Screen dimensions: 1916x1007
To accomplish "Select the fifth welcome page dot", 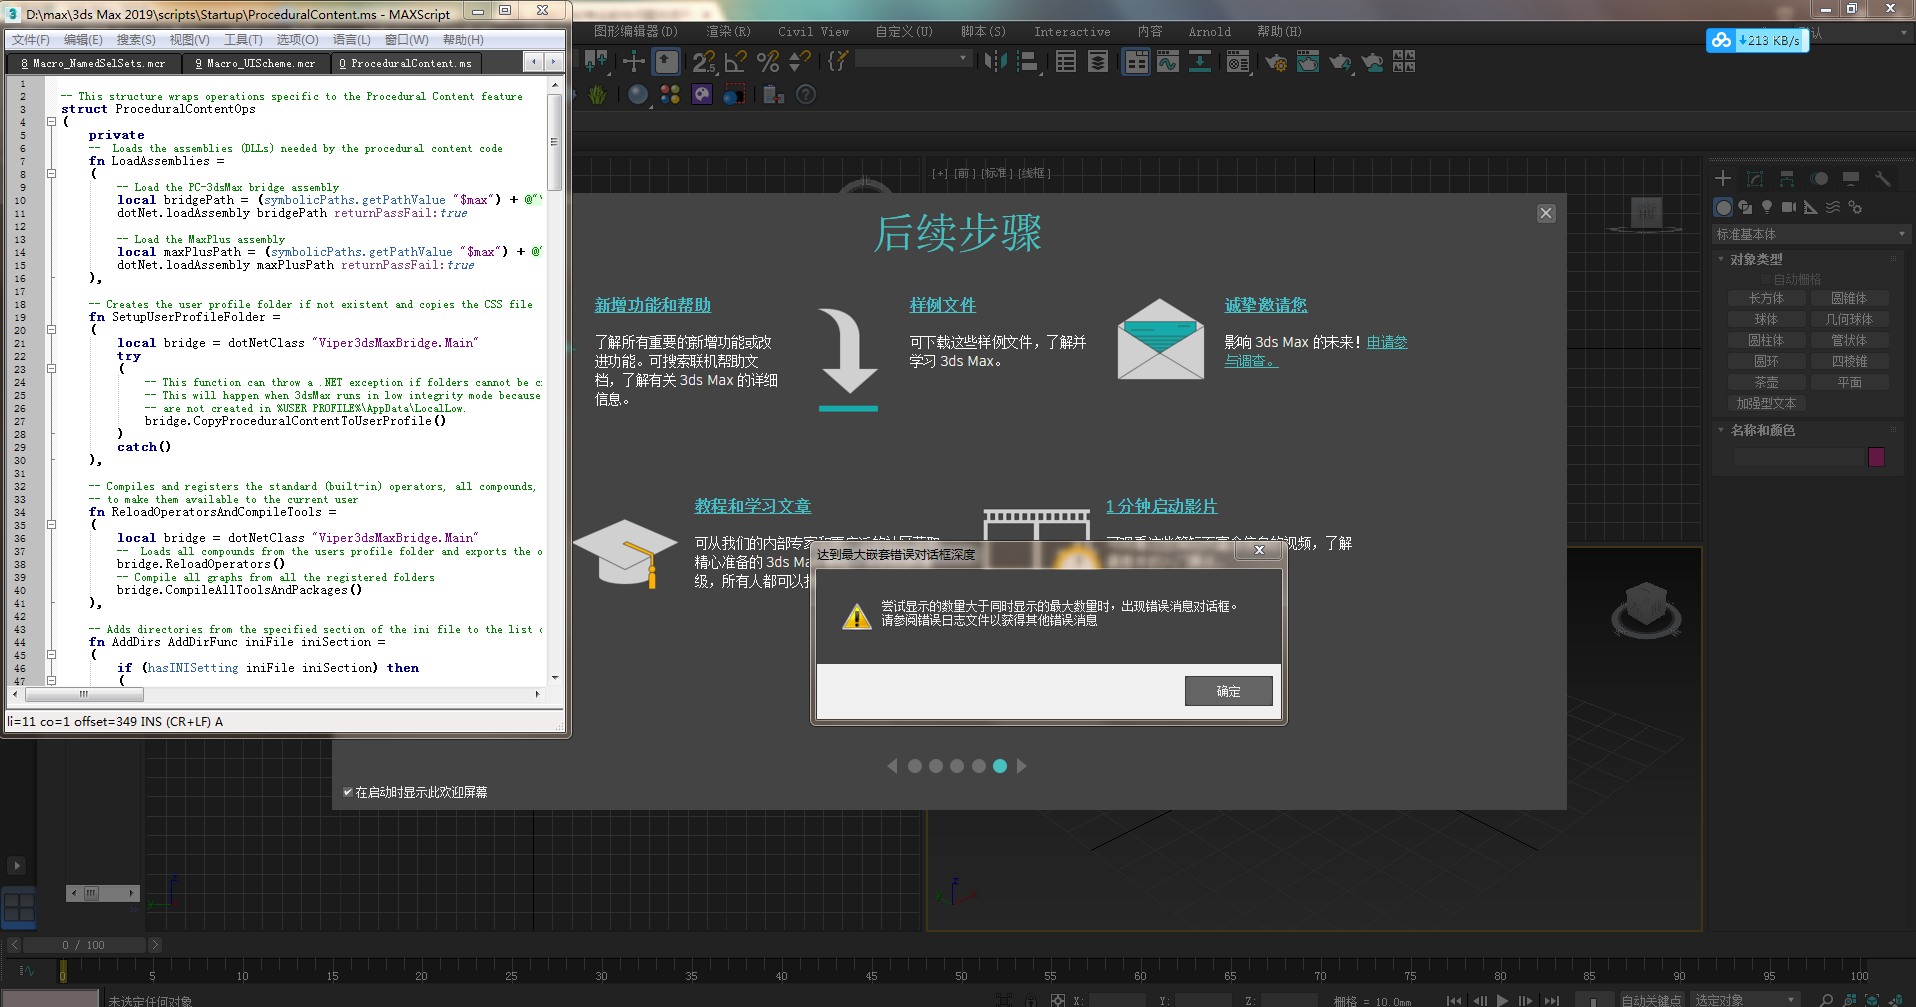I will click(1000, 766).
